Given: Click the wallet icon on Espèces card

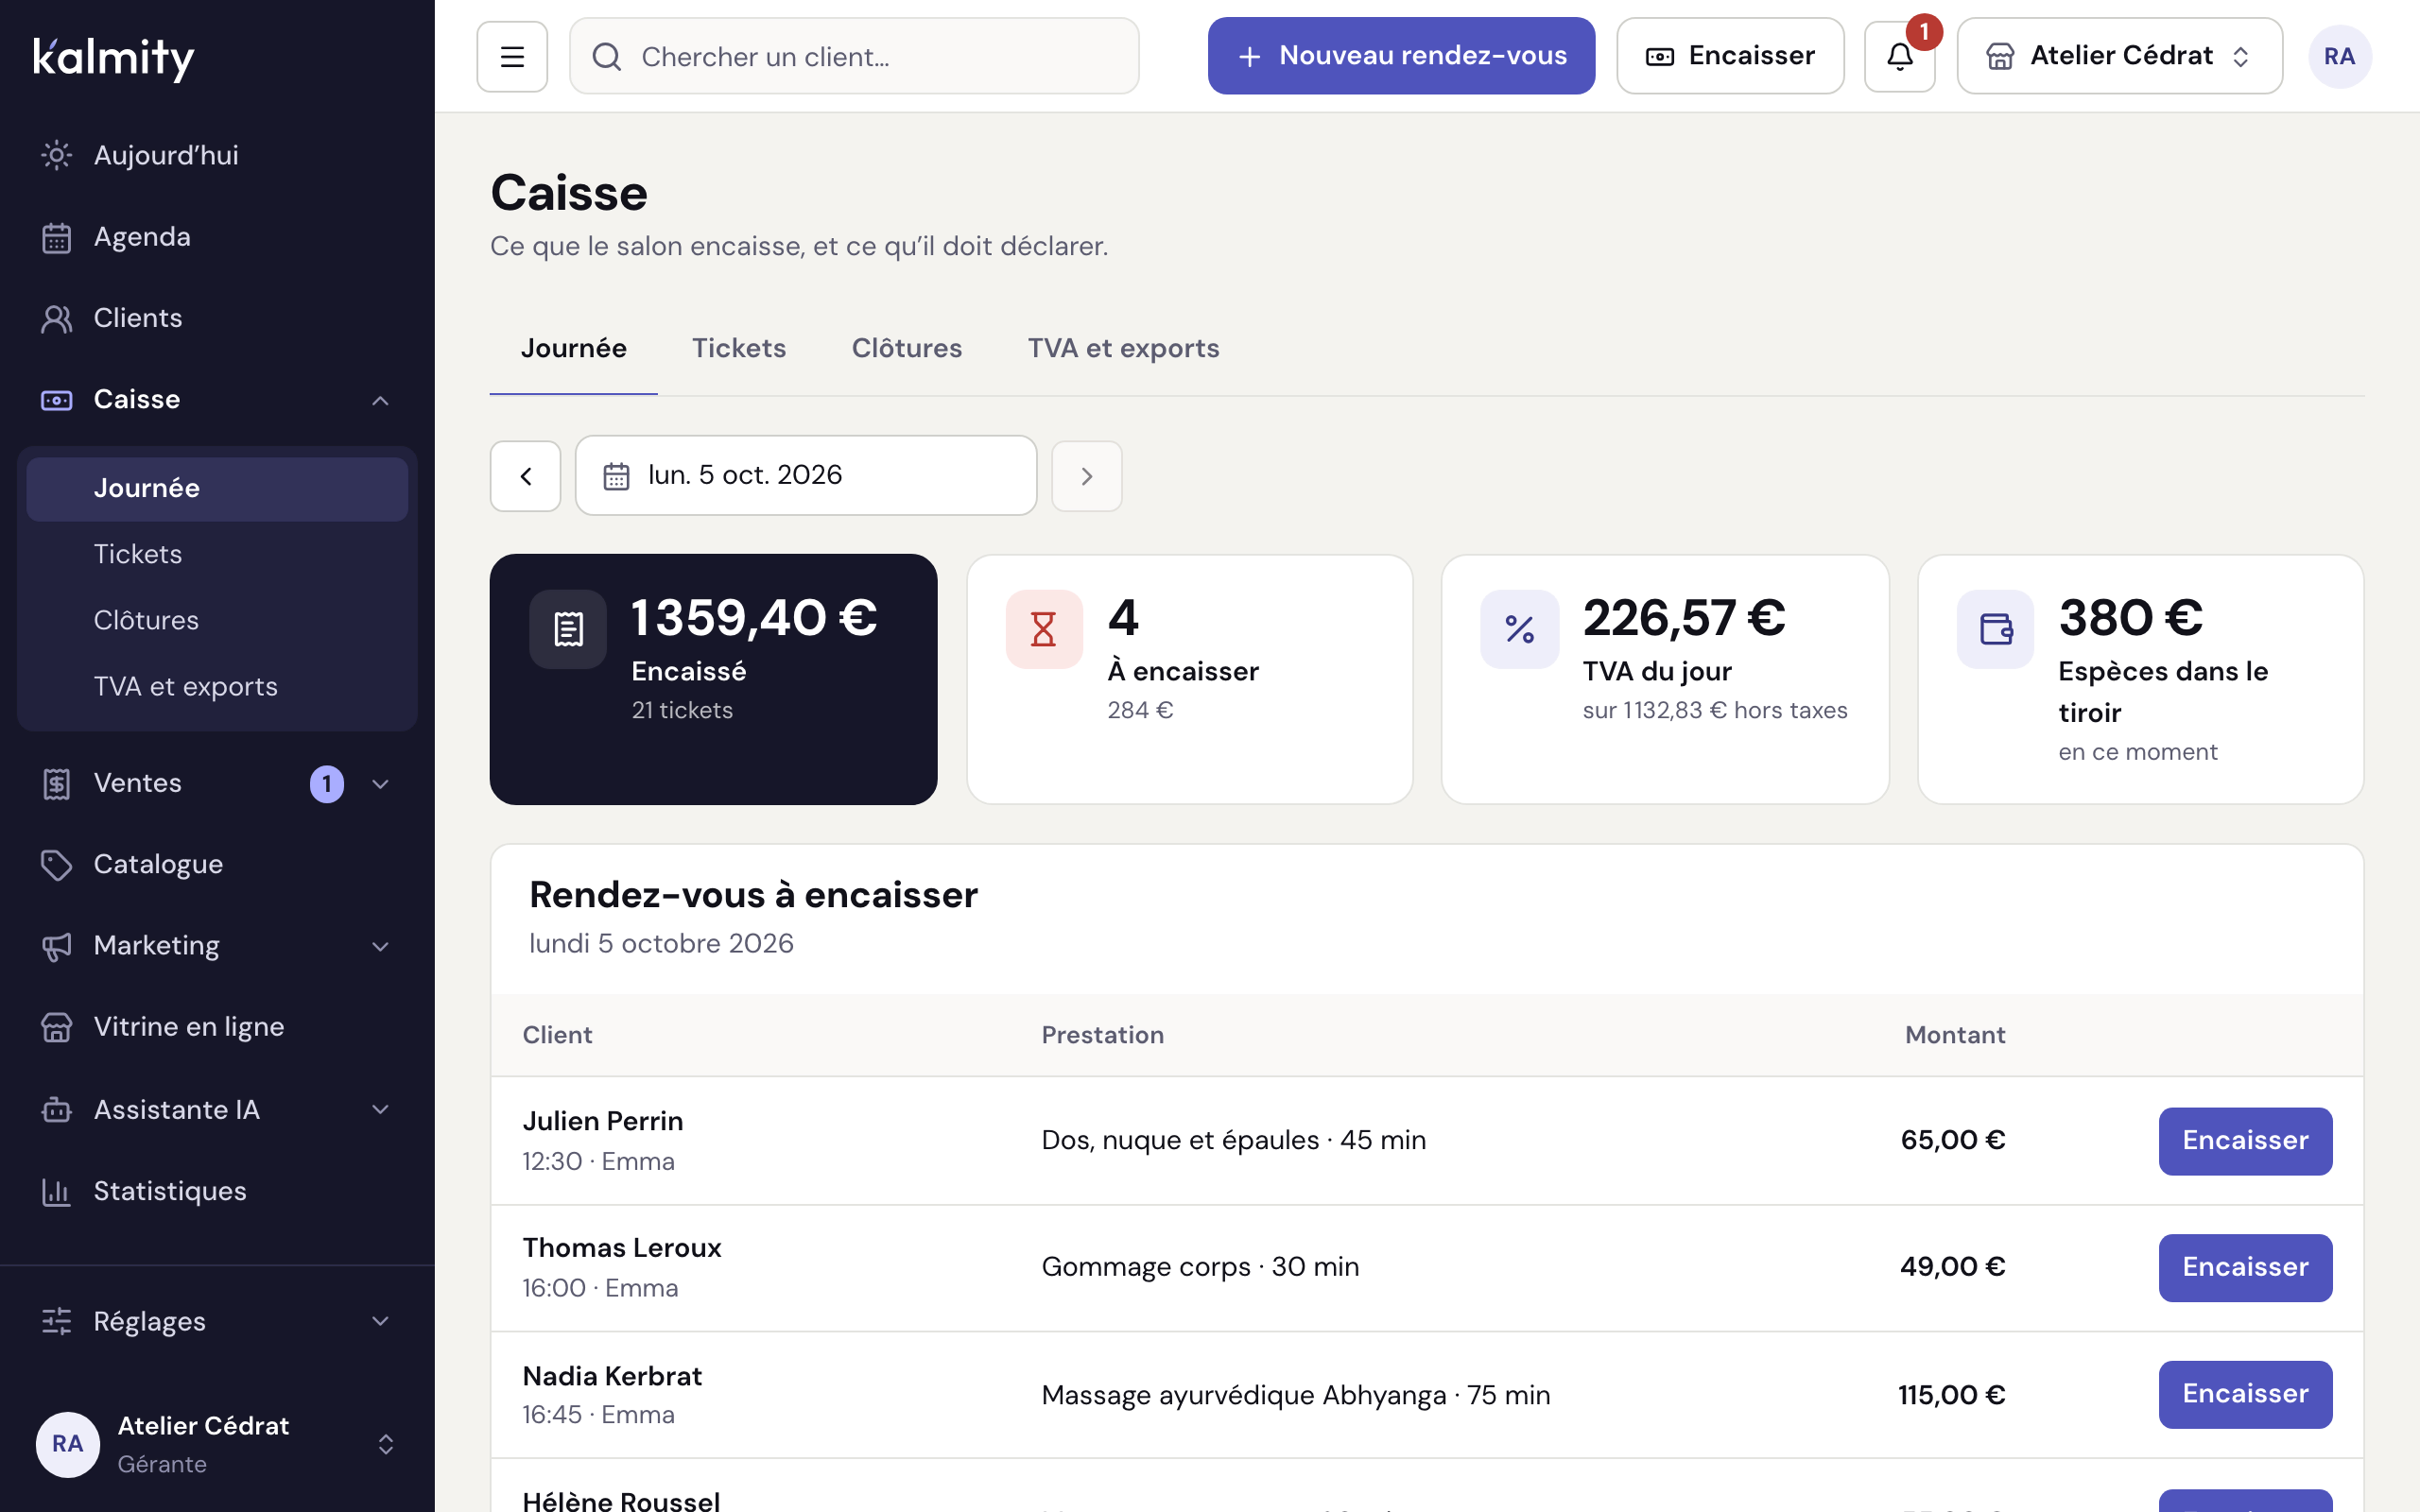Looking at the screenshot, I should [x=1996, y=629].
